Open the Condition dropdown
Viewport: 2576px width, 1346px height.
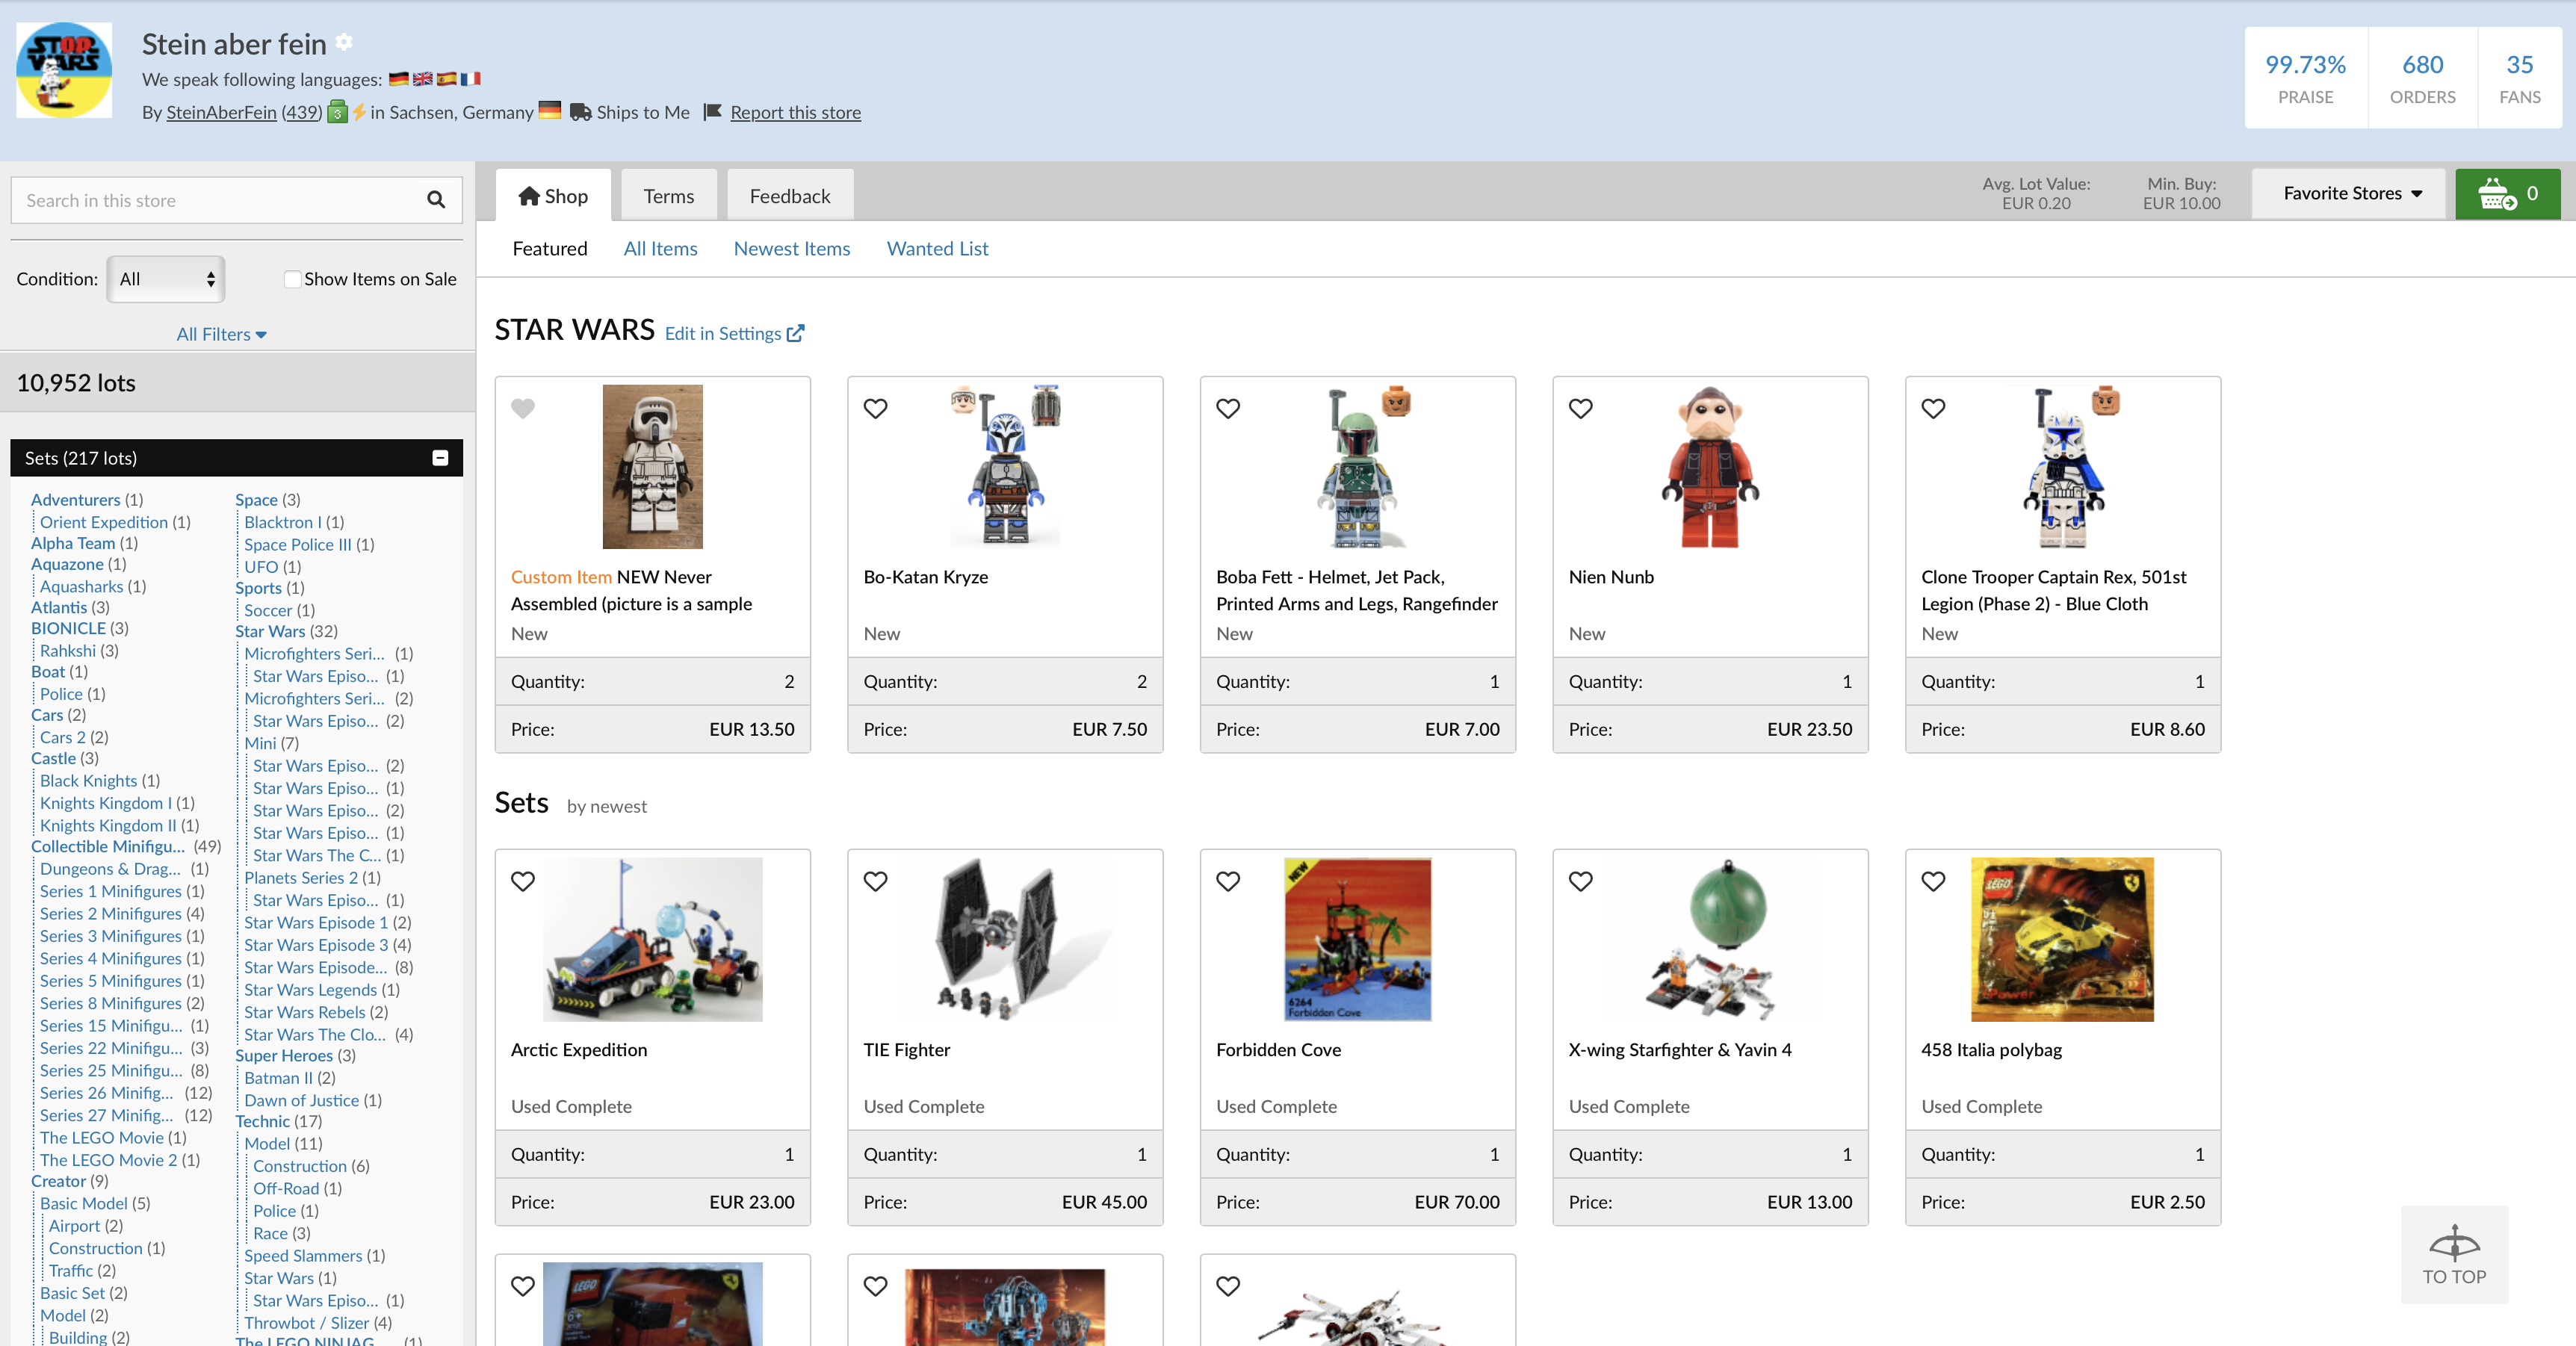tap(165, 279)
